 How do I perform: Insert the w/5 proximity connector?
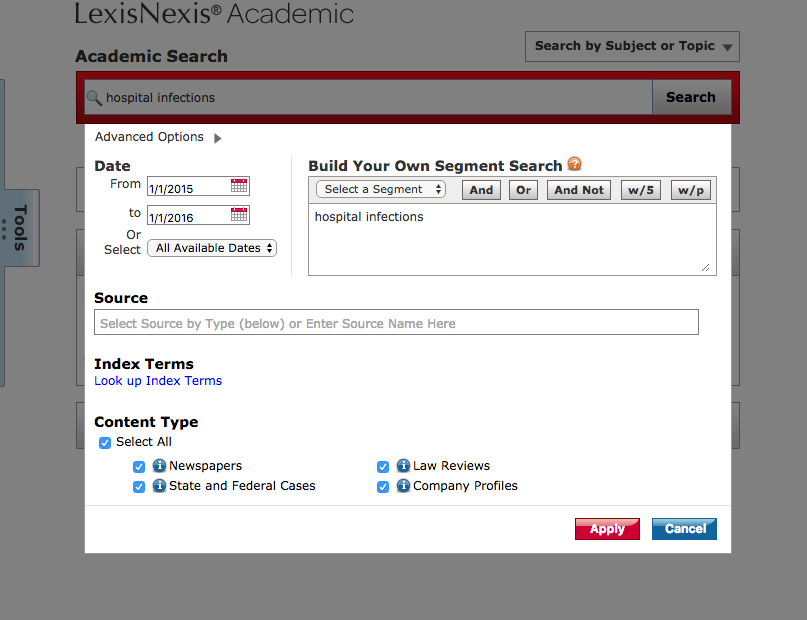click(x=641, y=190)
